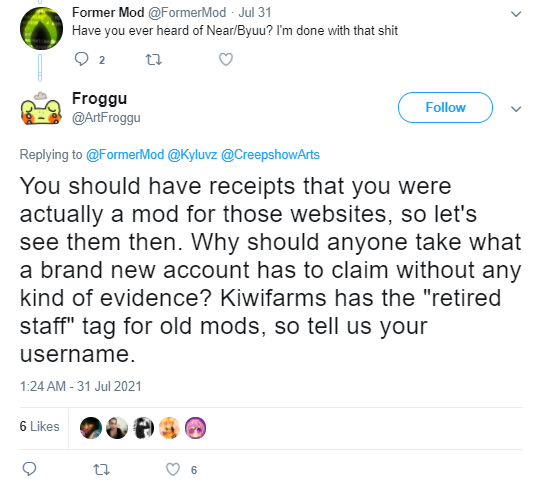
Task: Open Froggu's frog profile picture
Action: click(41, 108)
